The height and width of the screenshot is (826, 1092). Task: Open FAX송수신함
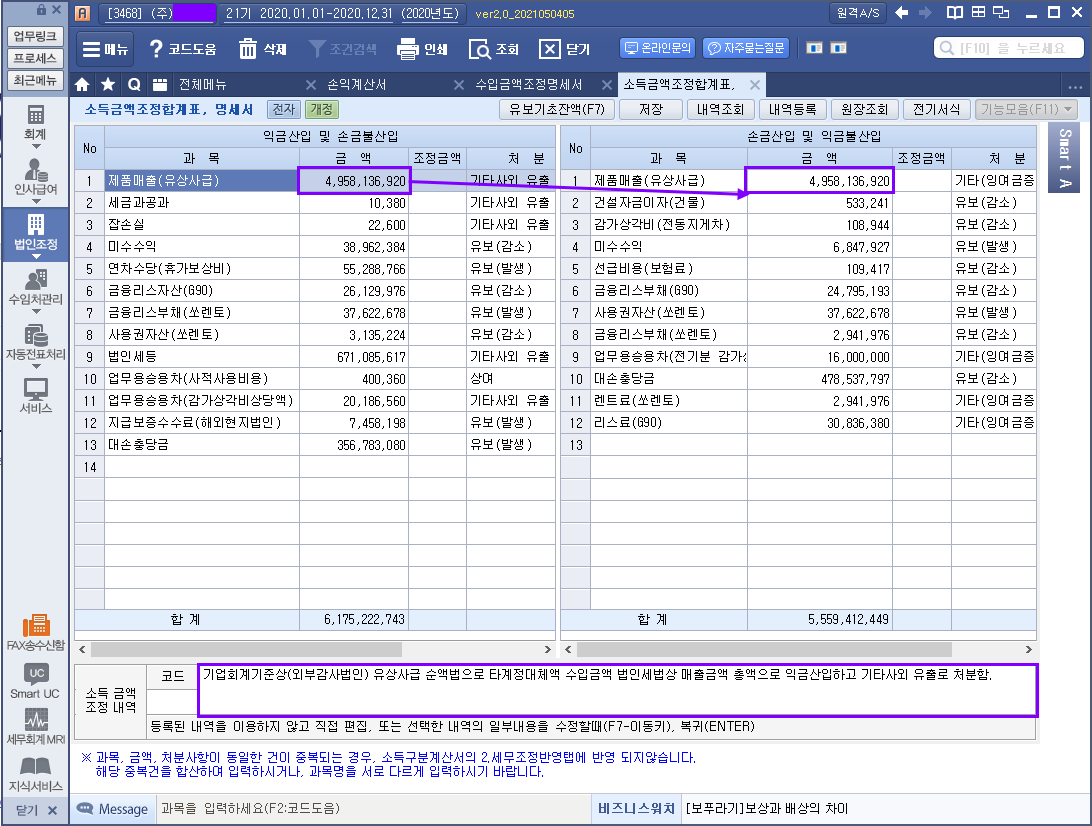coord(35,632)
